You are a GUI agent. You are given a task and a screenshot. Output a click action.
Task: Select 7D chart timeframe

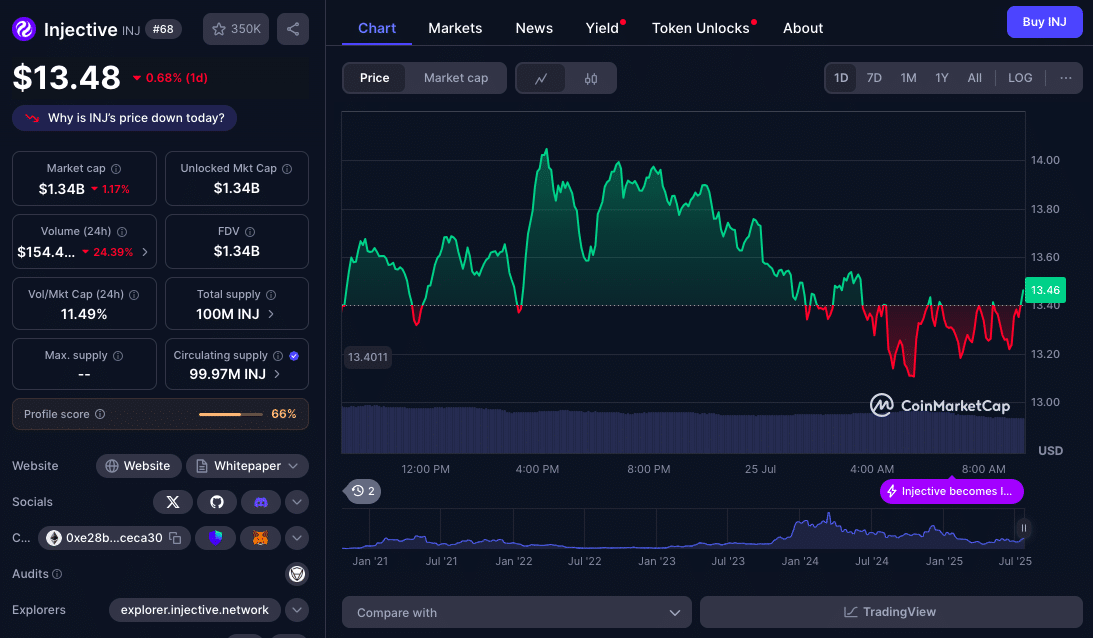coord(874,78)
